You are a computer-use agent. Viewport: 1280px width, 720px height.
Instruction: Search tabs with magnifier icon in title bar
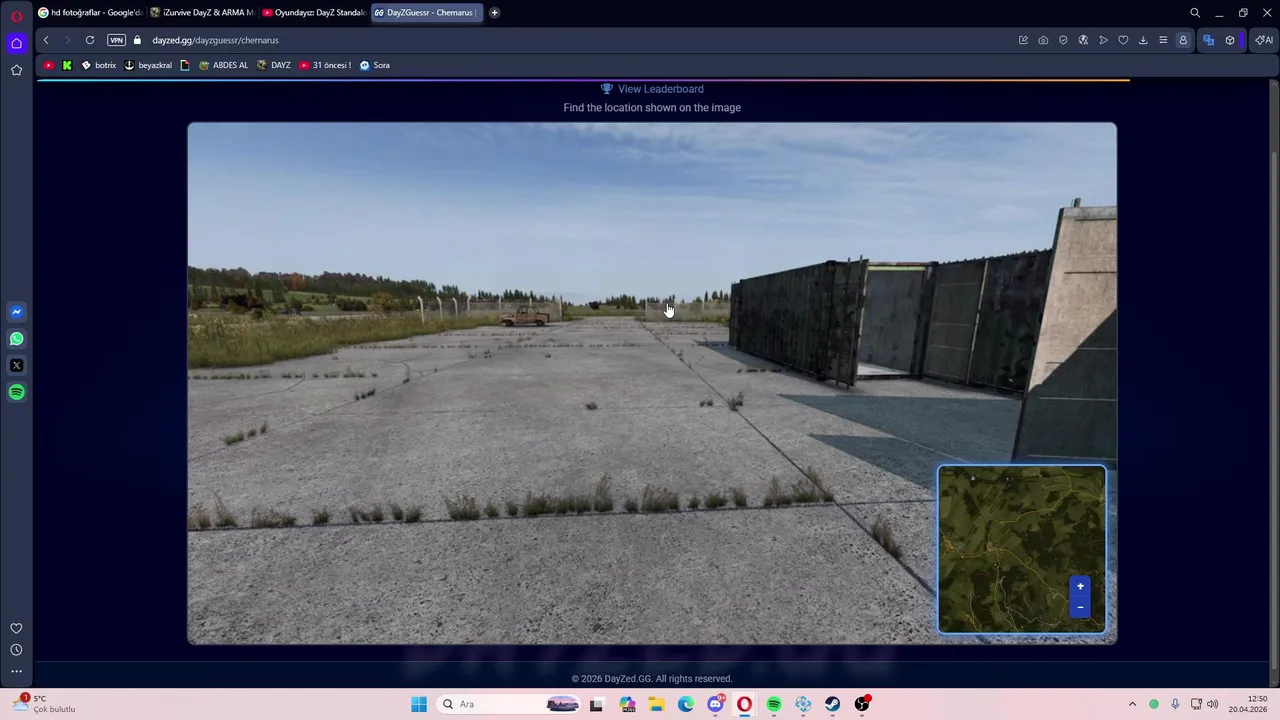click(x=1195, y=13)
